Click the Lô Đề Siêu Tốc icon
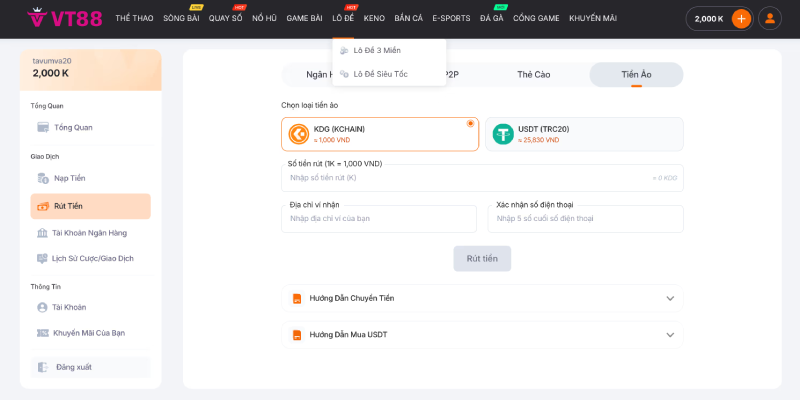This screenshot has height=400, width=800. click(x=344, y=74)
